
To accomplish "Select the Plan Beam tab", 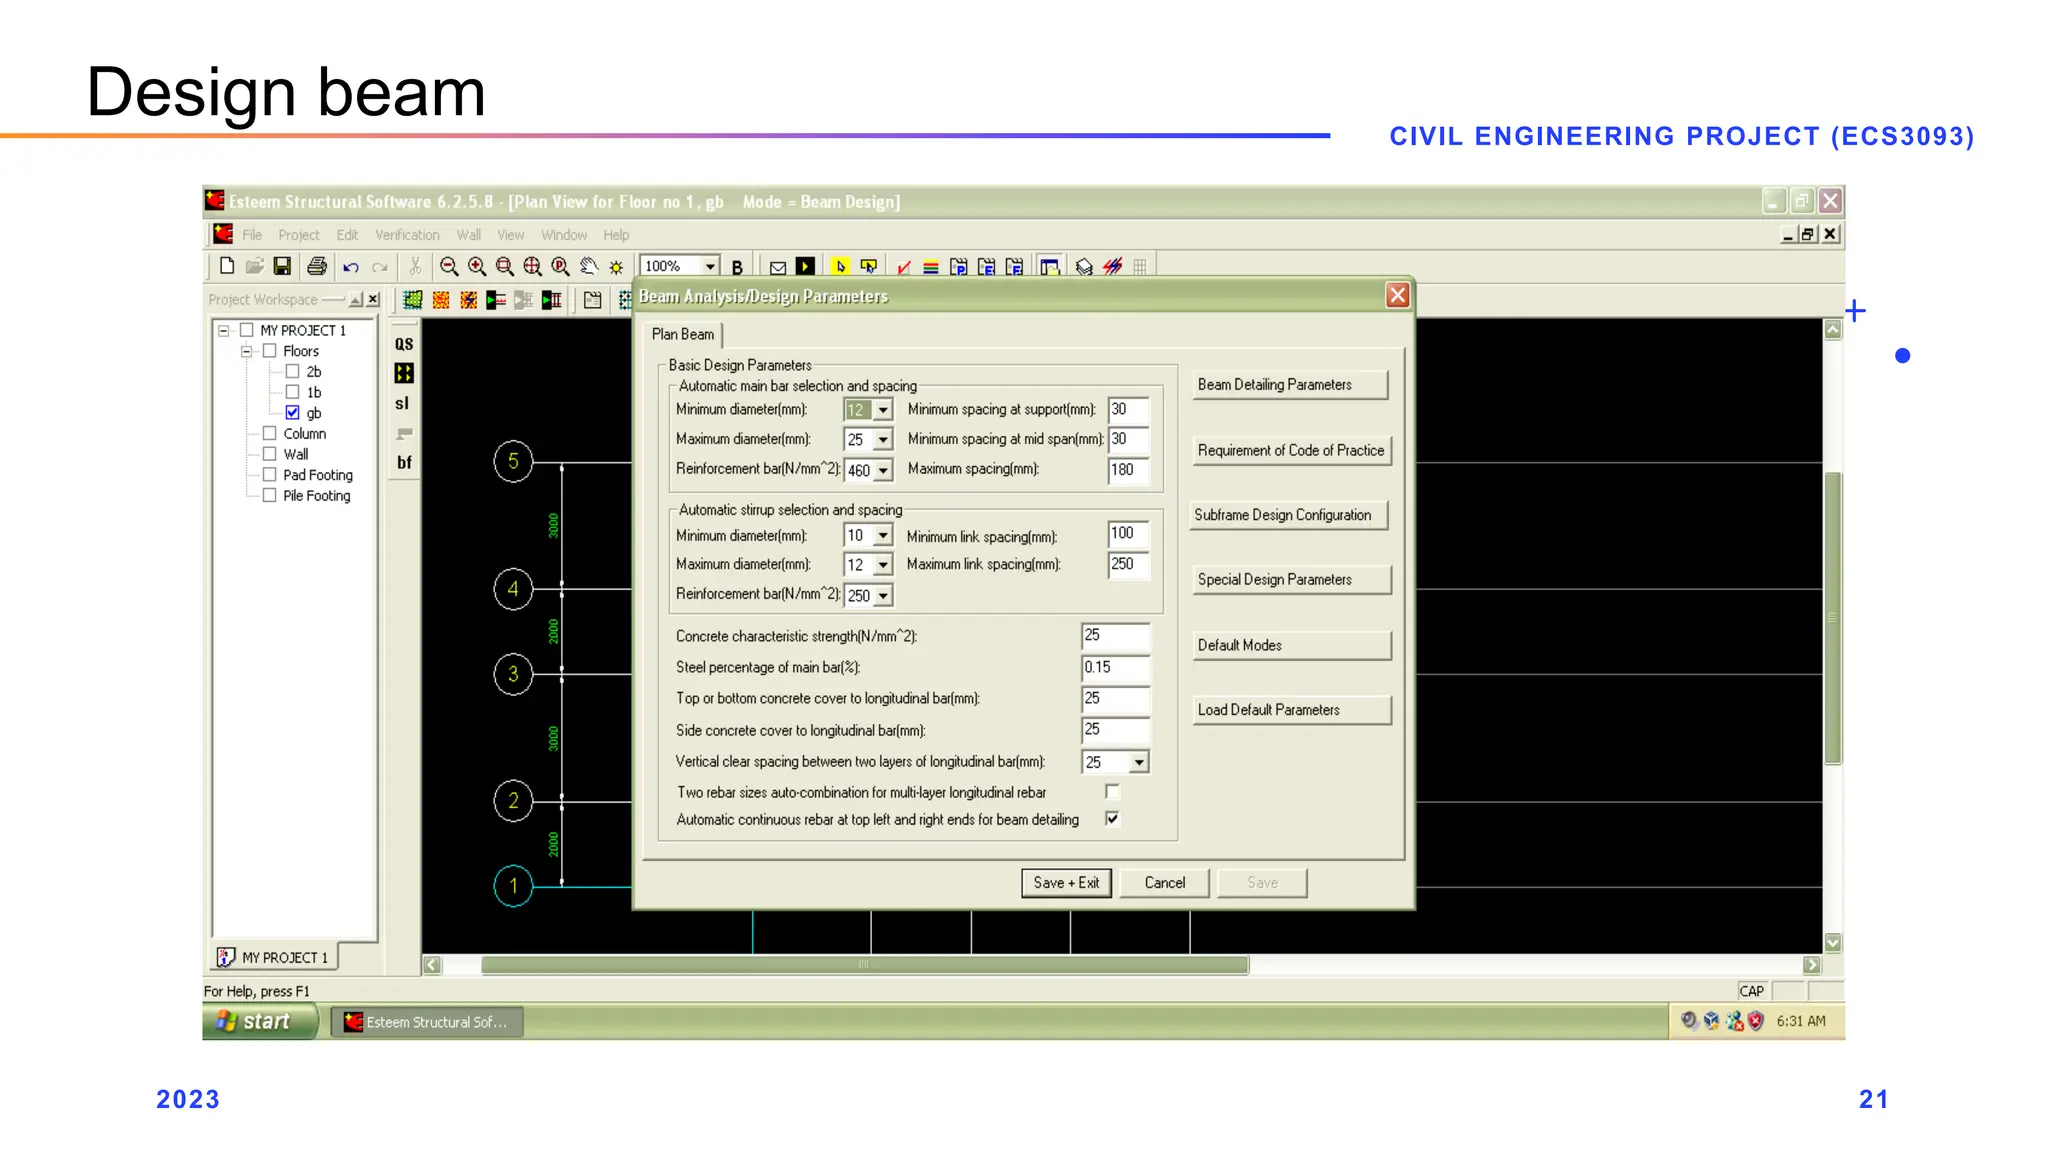I will point(683,334).
